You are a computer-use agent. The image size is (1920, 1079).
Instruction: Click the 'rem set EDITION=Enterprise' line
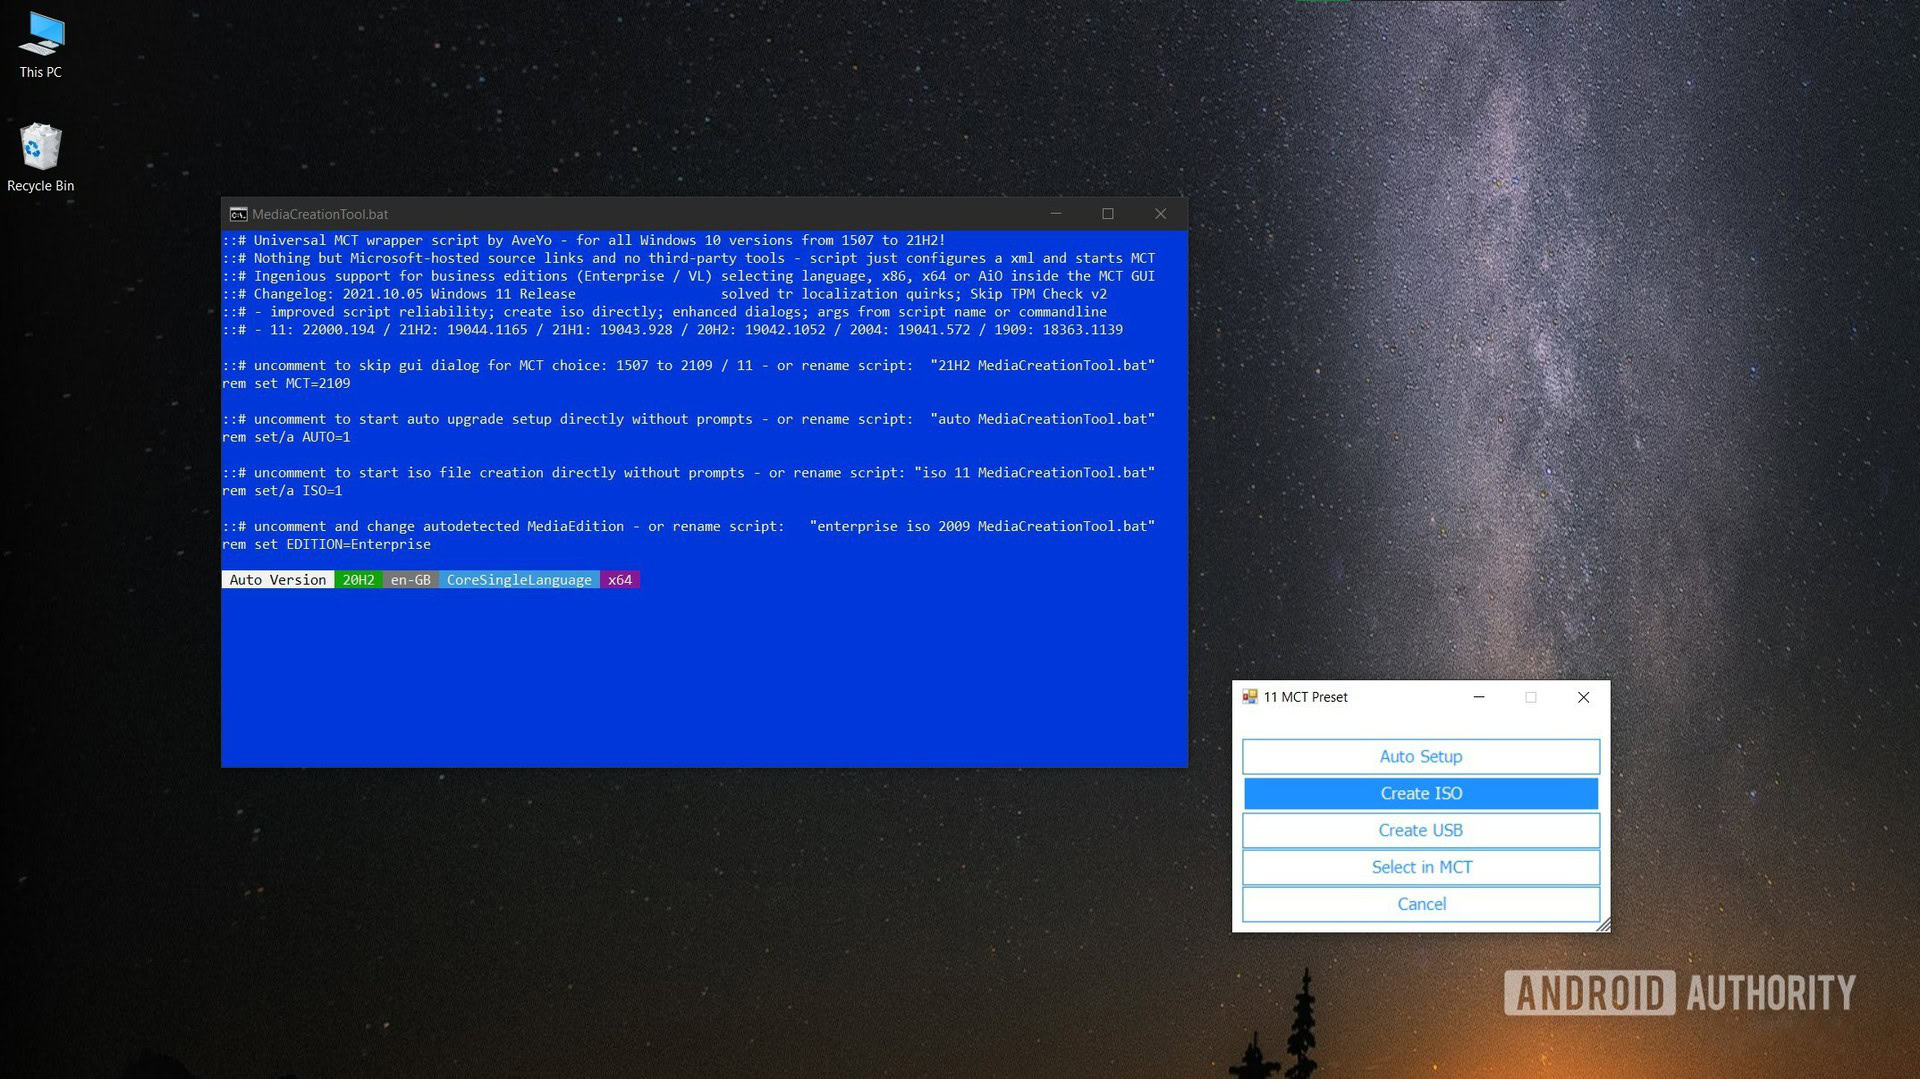coord(326,545)
